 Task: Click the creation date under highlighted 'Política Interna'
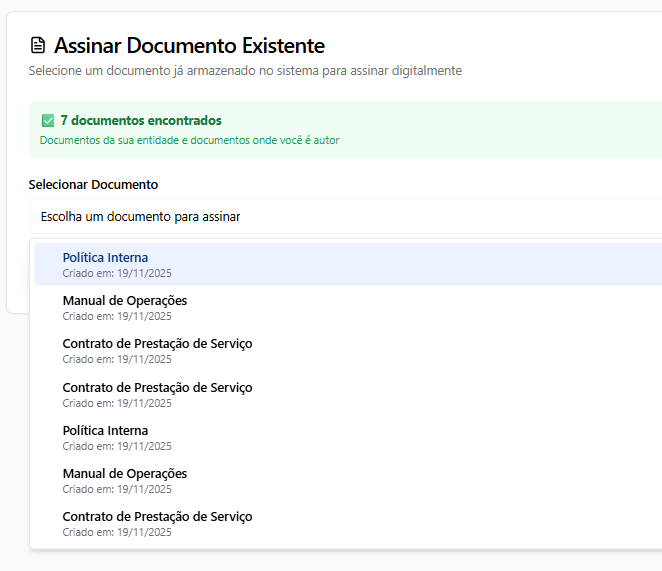(x=117, y=273)
